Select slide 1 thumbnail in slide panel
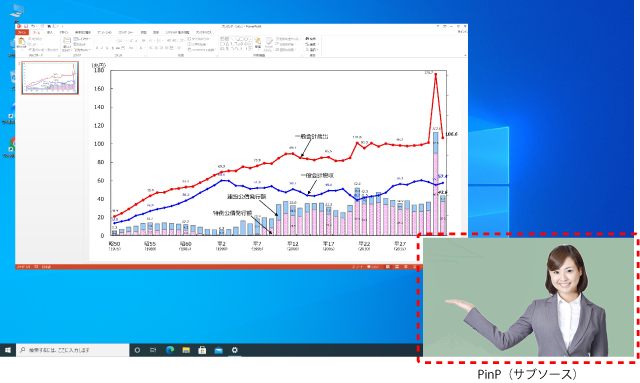The height and width of the screenshot is (383, 640). [x=50, y=78]
